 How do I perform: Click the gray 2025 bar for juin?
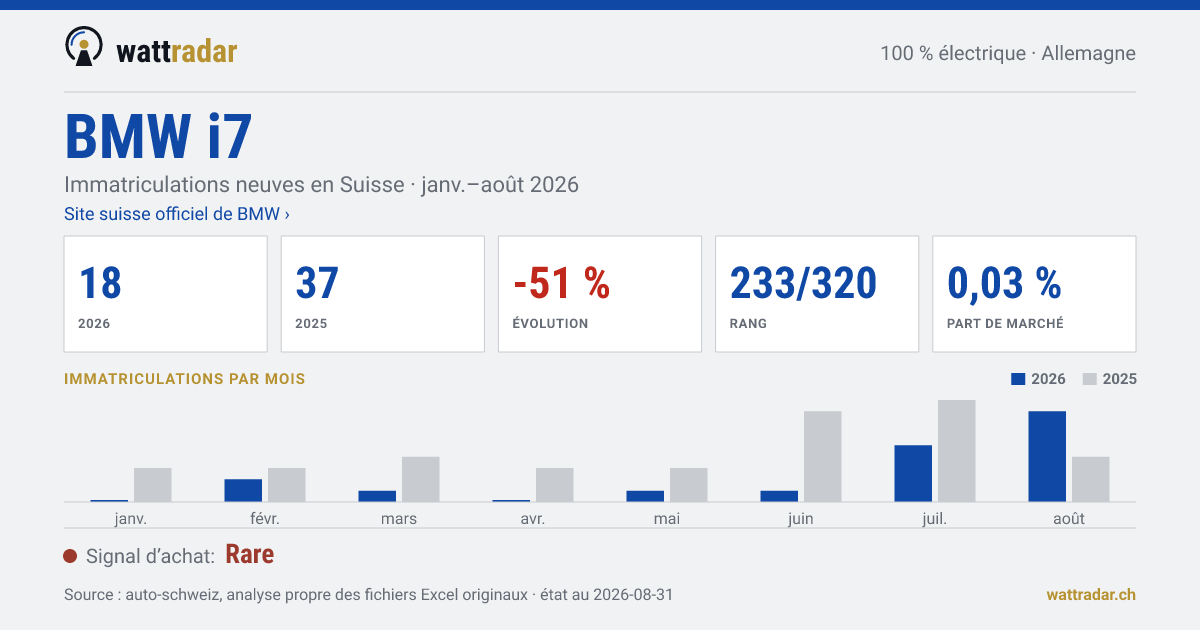(823, 456)
